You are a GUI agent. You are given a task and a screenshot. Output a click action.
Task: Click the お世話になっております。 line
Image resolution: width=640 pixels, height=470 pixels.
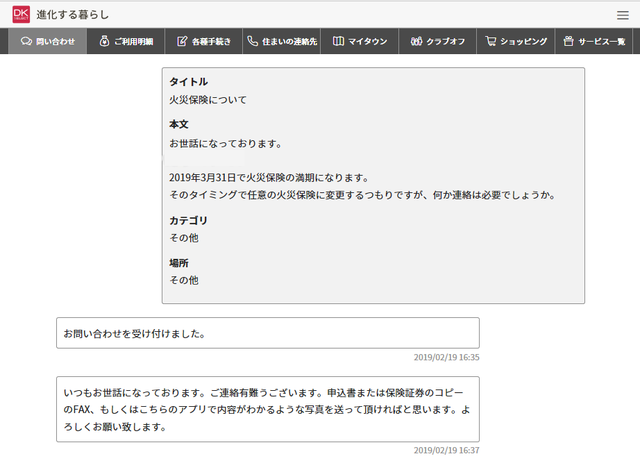(x=225, y=144)
